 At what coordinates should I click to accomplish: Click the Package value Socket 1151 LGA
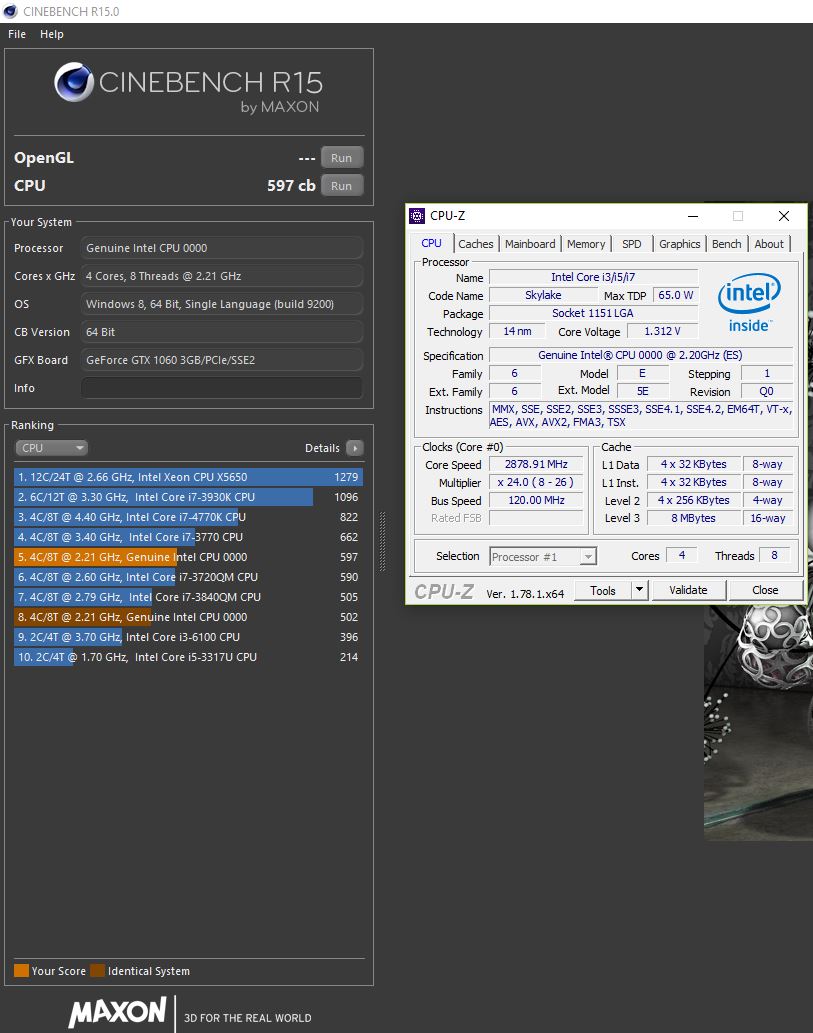(593, 313)
